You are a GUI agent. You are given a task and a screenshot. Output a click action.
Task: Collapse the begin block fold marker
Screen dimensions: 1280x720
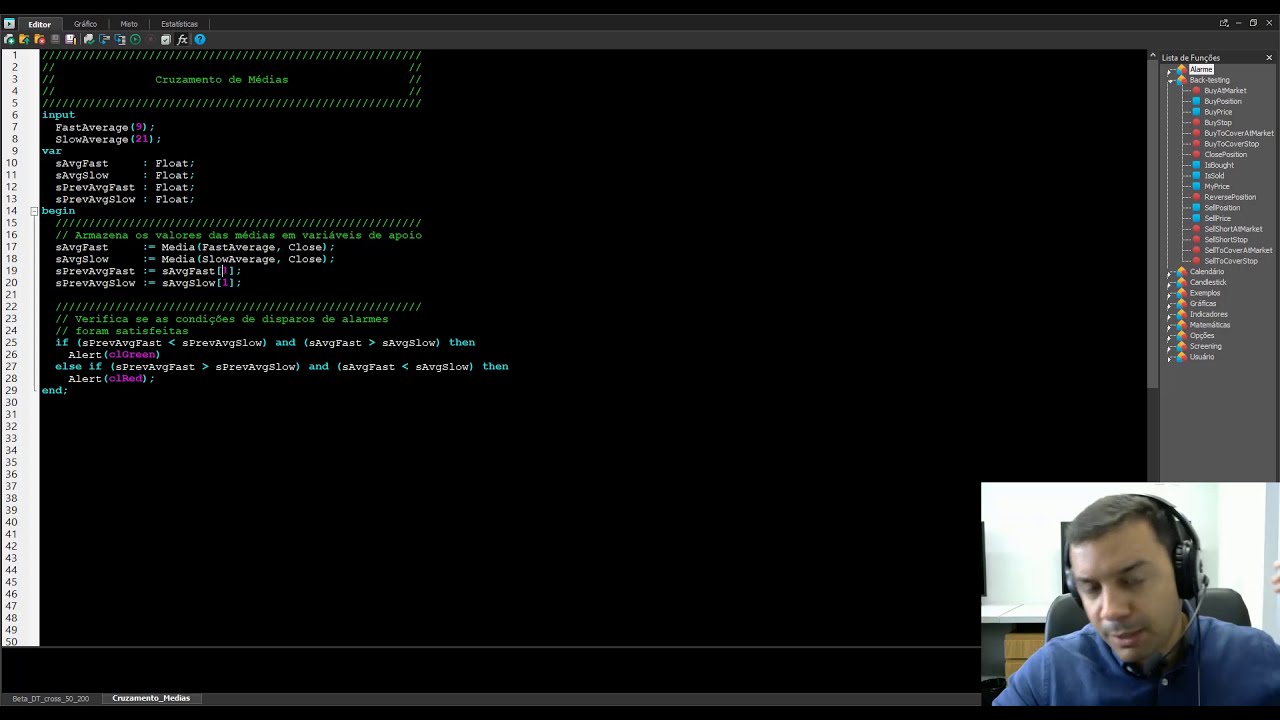point(34,211)
